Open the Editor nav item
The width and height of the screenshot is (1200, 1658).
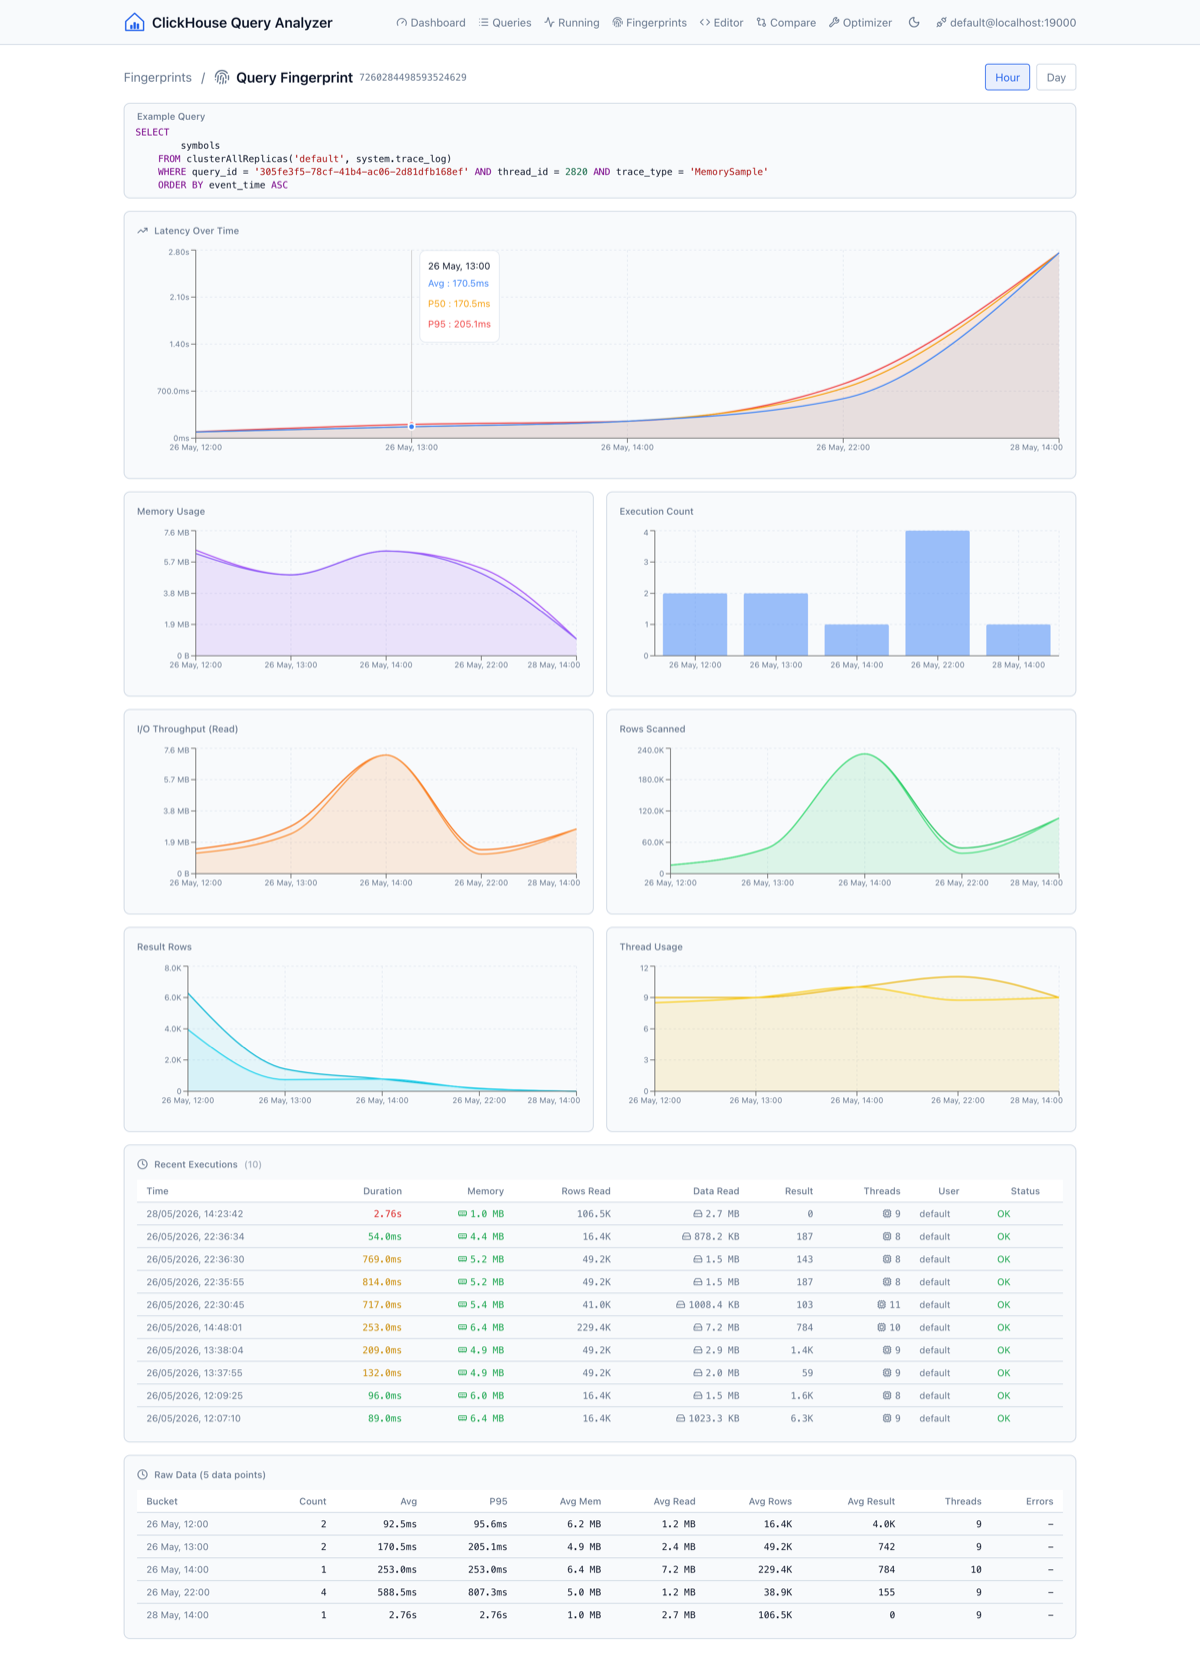pyautogui.click(x=722, y=22)
